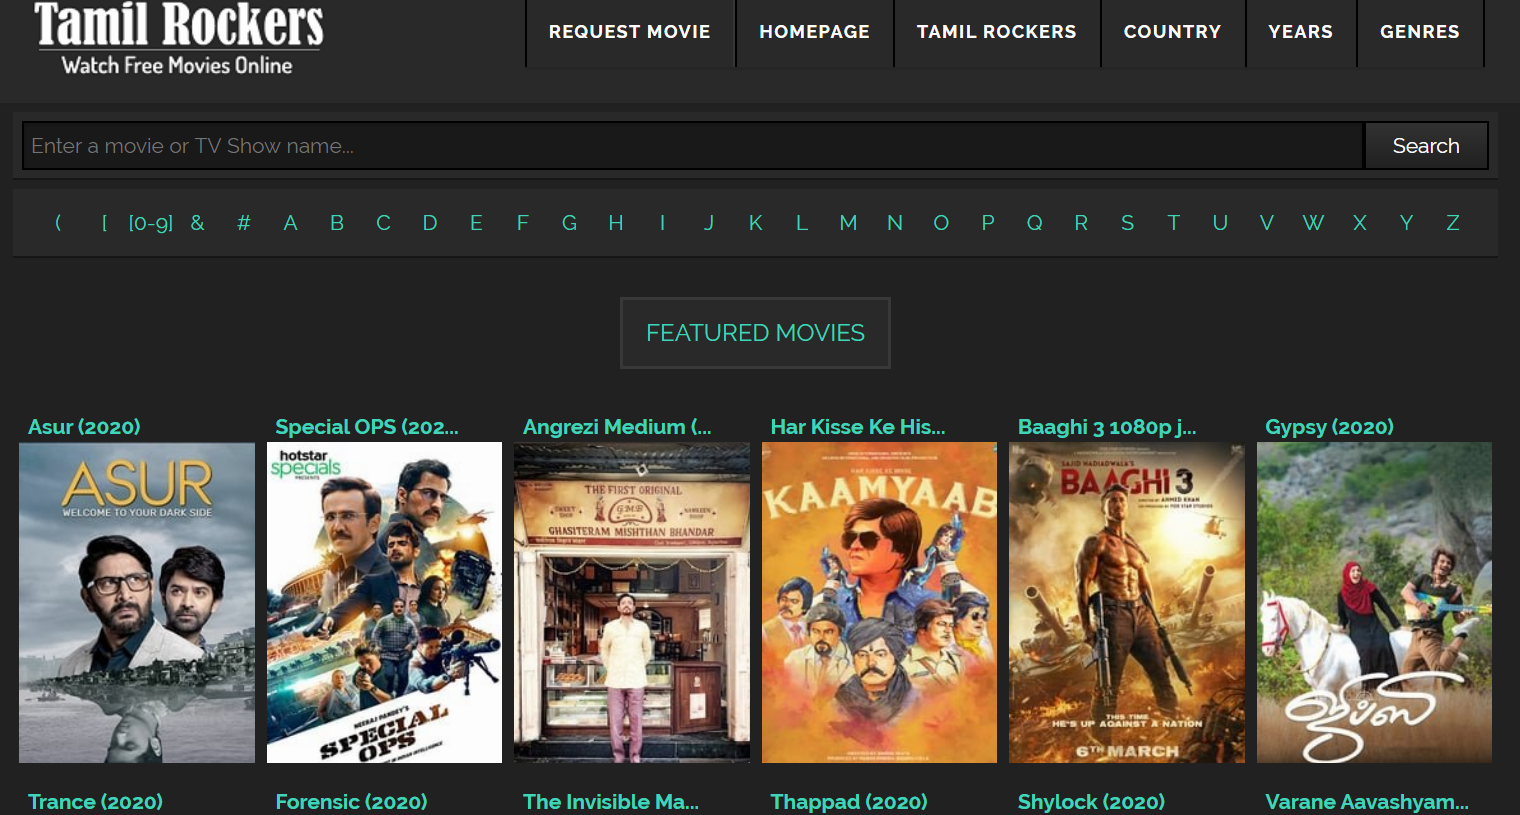Image resolution: width=1520 pixels, height=815 pixels.
Task: Filter movies starting with letter M
Action: coord(848,223)
